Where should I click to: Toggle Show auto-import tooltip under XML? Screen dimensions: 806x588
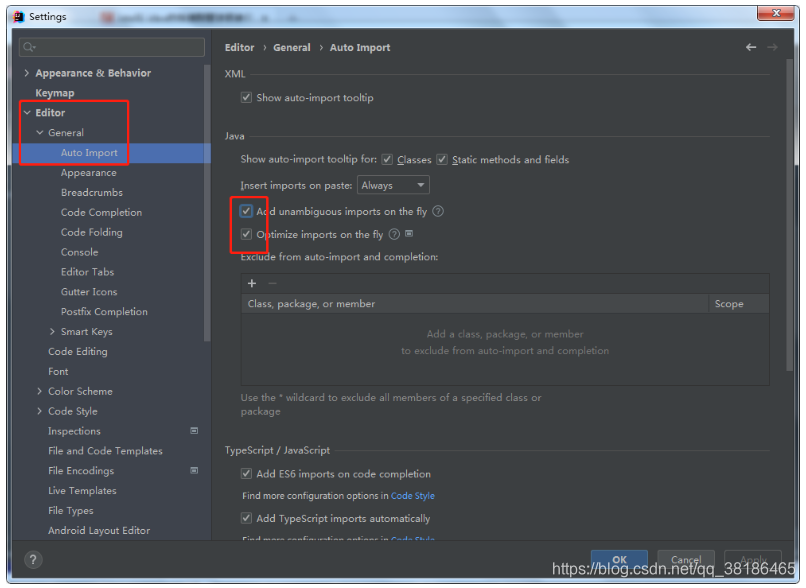click(x=246, y=98)
